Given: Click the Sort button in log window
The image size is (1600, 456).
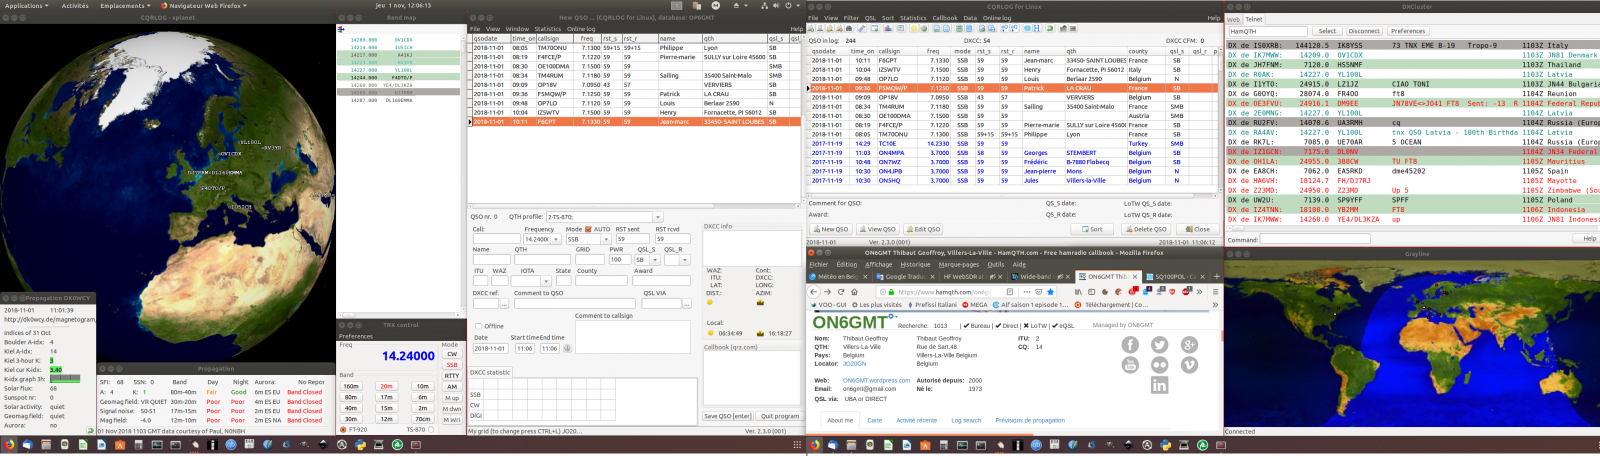Looking at the screenshot, I should (x=1094, y=229).
